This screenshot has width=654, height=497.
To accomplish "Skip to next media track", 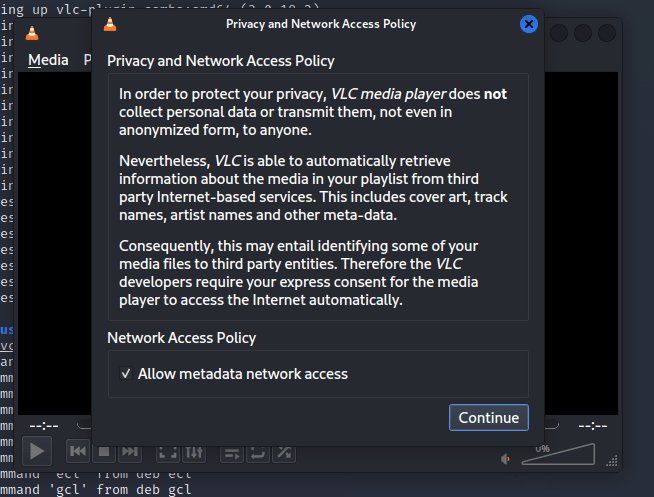I will pyautogui.click(x=130, y=452).
